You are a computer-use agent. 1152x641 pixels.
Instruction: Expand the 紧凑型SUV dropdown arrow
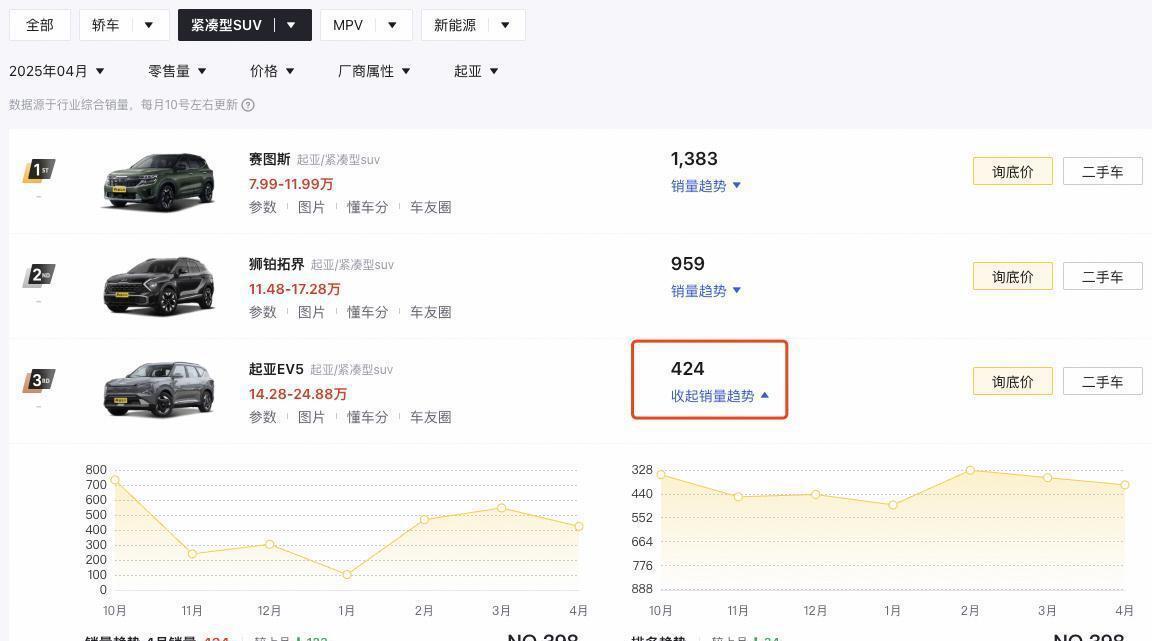[292, 25]
